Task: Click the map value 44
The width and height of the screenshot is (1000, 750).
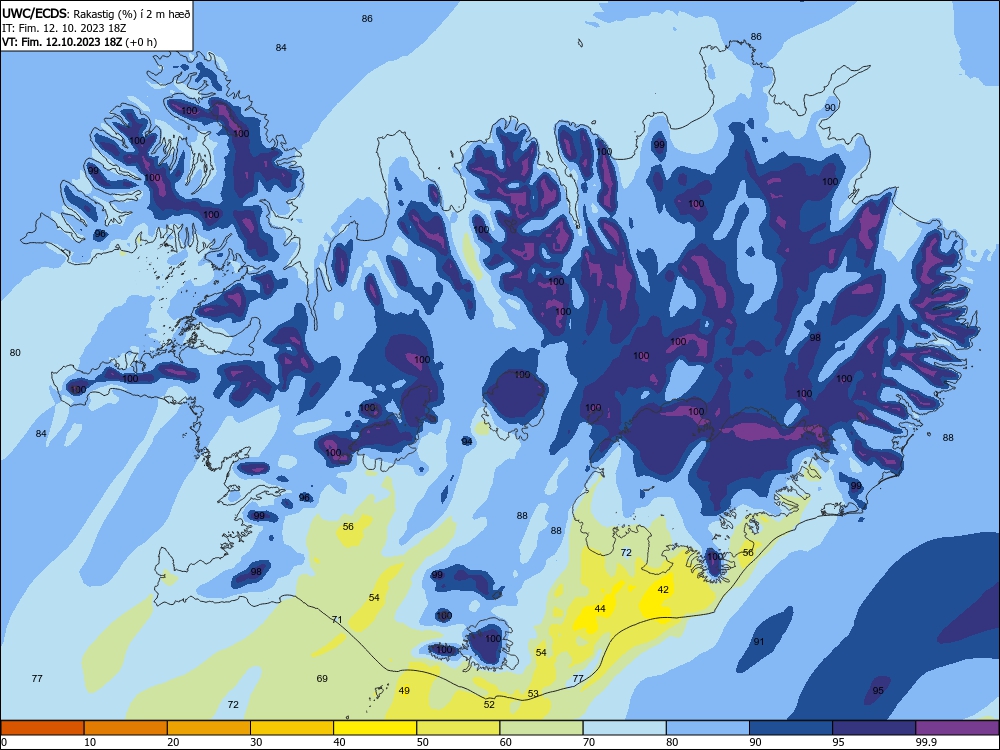Action: [600, 608]
